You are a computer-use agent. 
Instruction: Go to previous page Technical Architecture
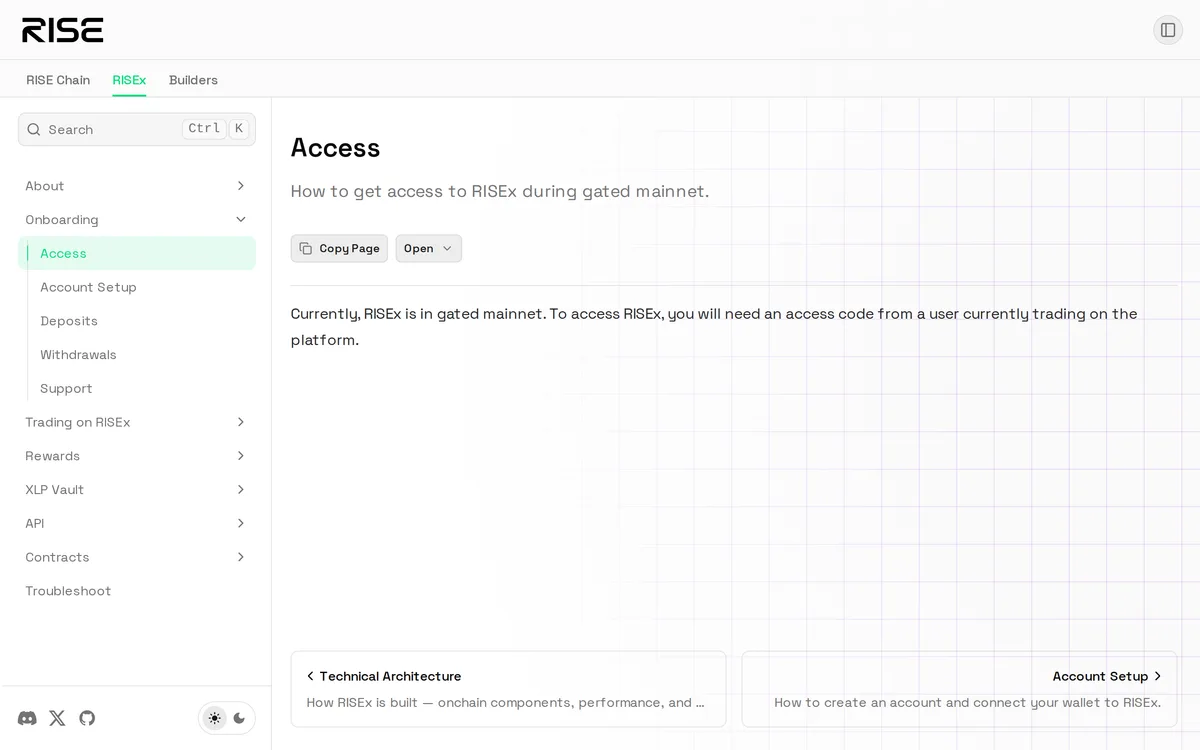click(x=508, y=689)
